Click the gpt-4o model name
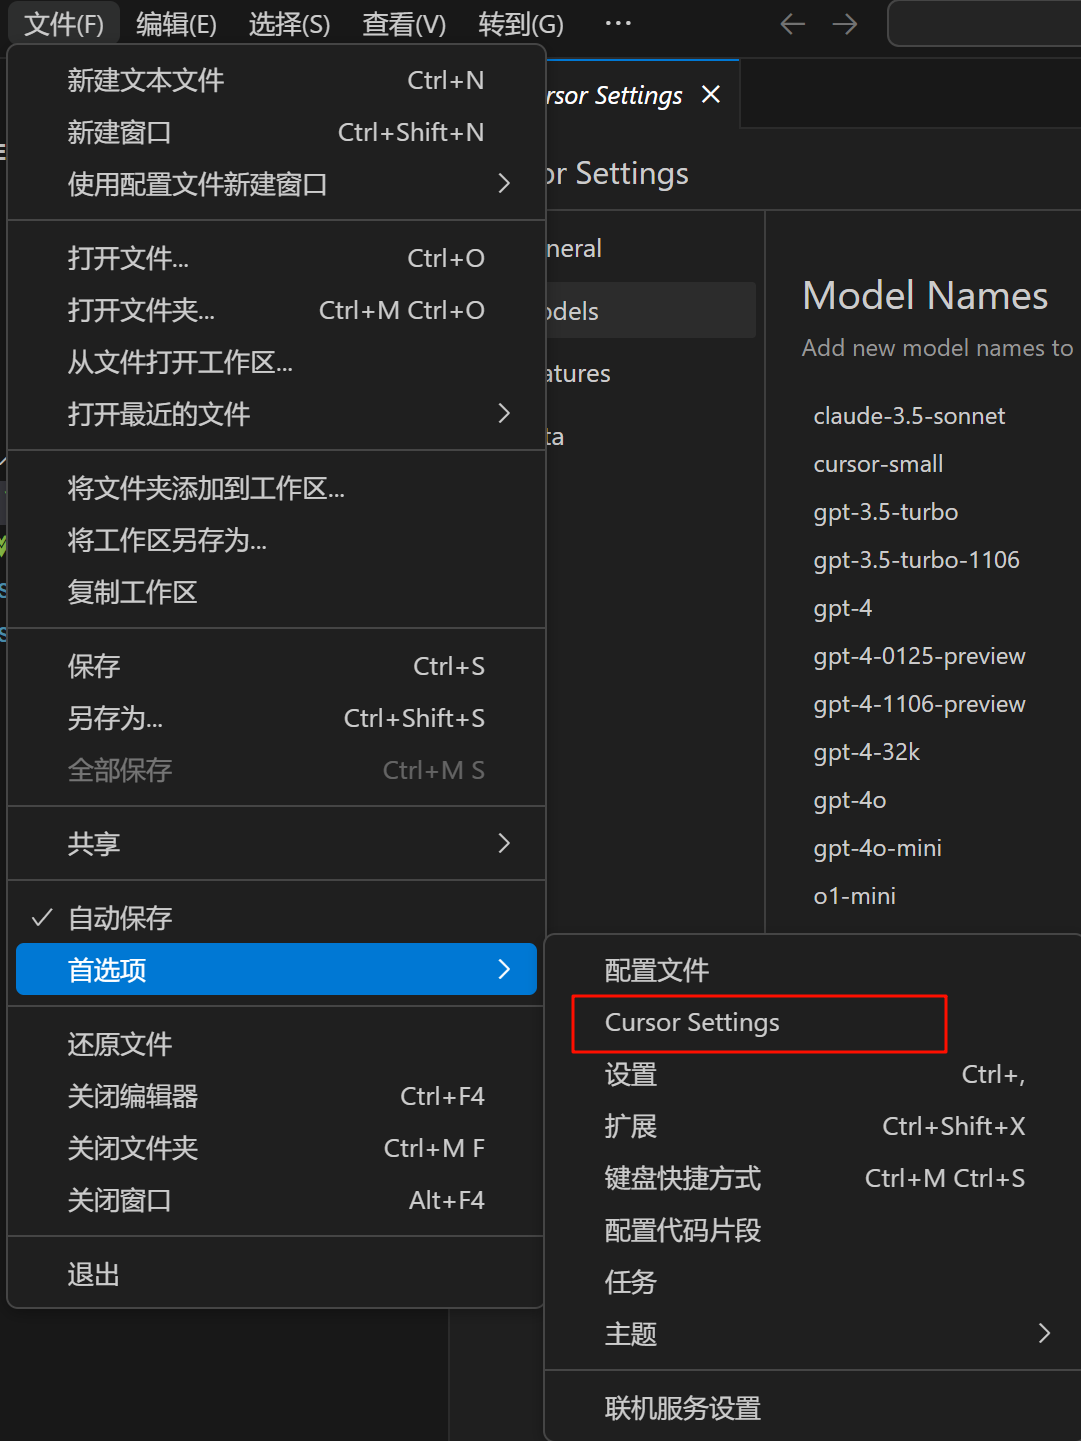Screen dimensions: 1081x1441 coord(850,800)
